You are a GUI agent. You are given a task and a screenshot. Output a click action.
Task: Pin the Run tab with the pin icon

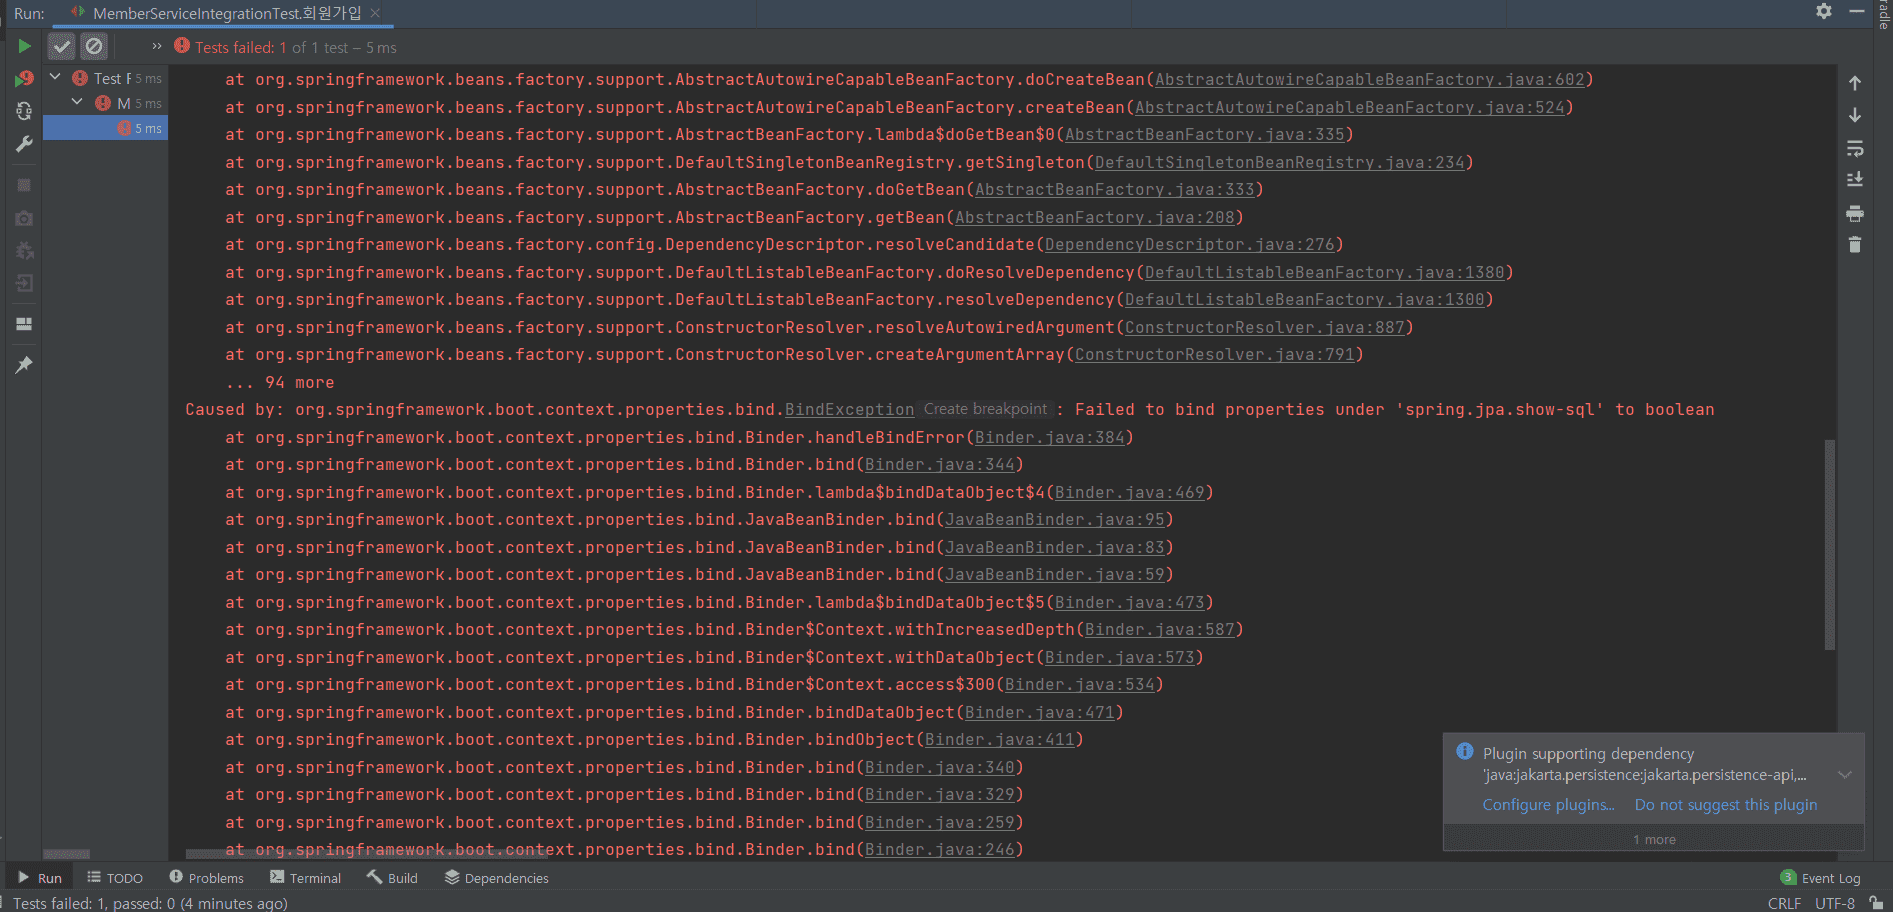24,365
